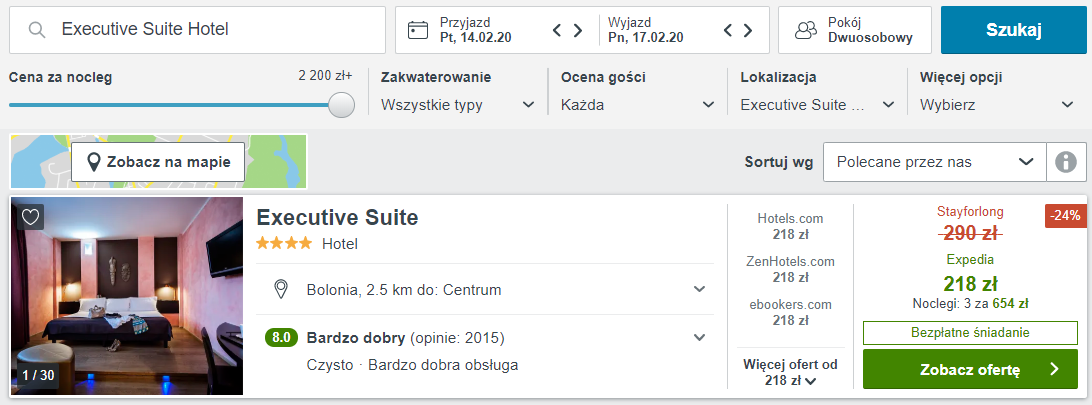1092x405 pixels.
Task: Click the calendar icon next to Przyjazd
Action: coord(419,30)
